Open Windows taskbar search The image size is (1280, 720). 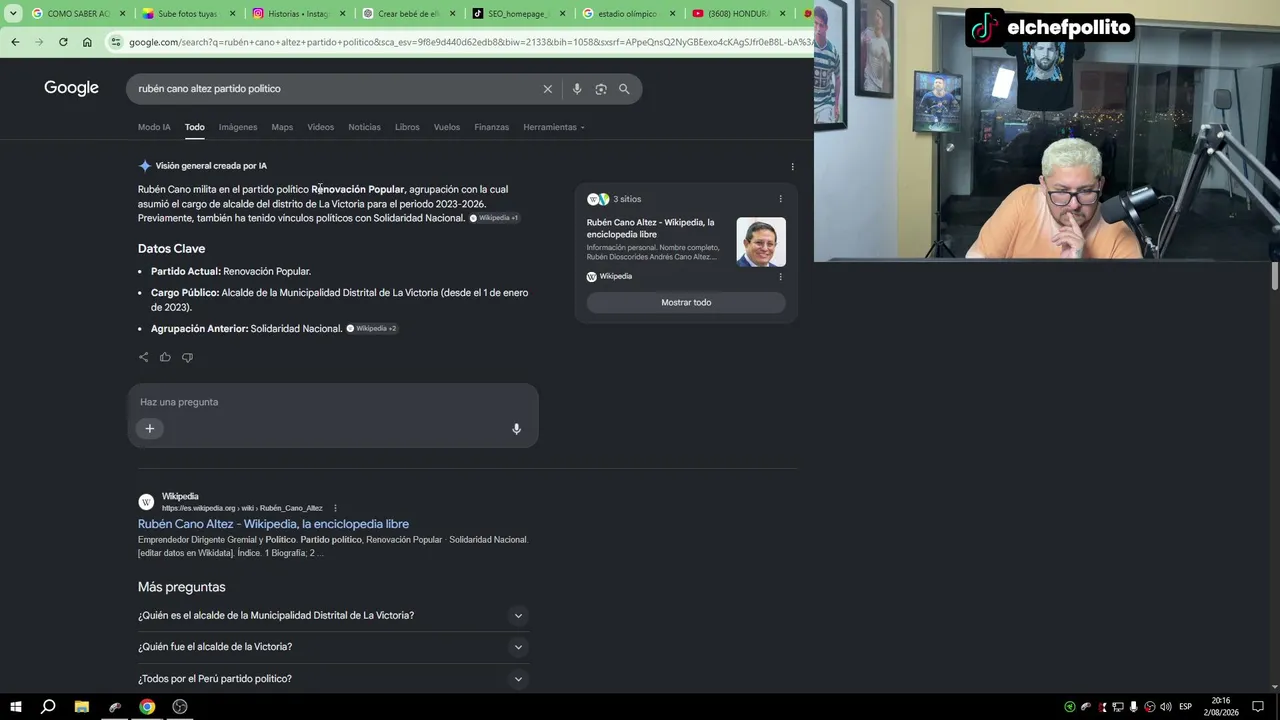click(x=48, y=707)
